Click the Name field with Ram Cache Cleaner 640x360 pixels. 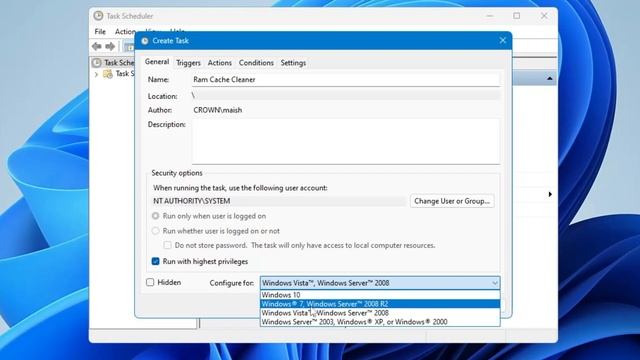[346, 80]
